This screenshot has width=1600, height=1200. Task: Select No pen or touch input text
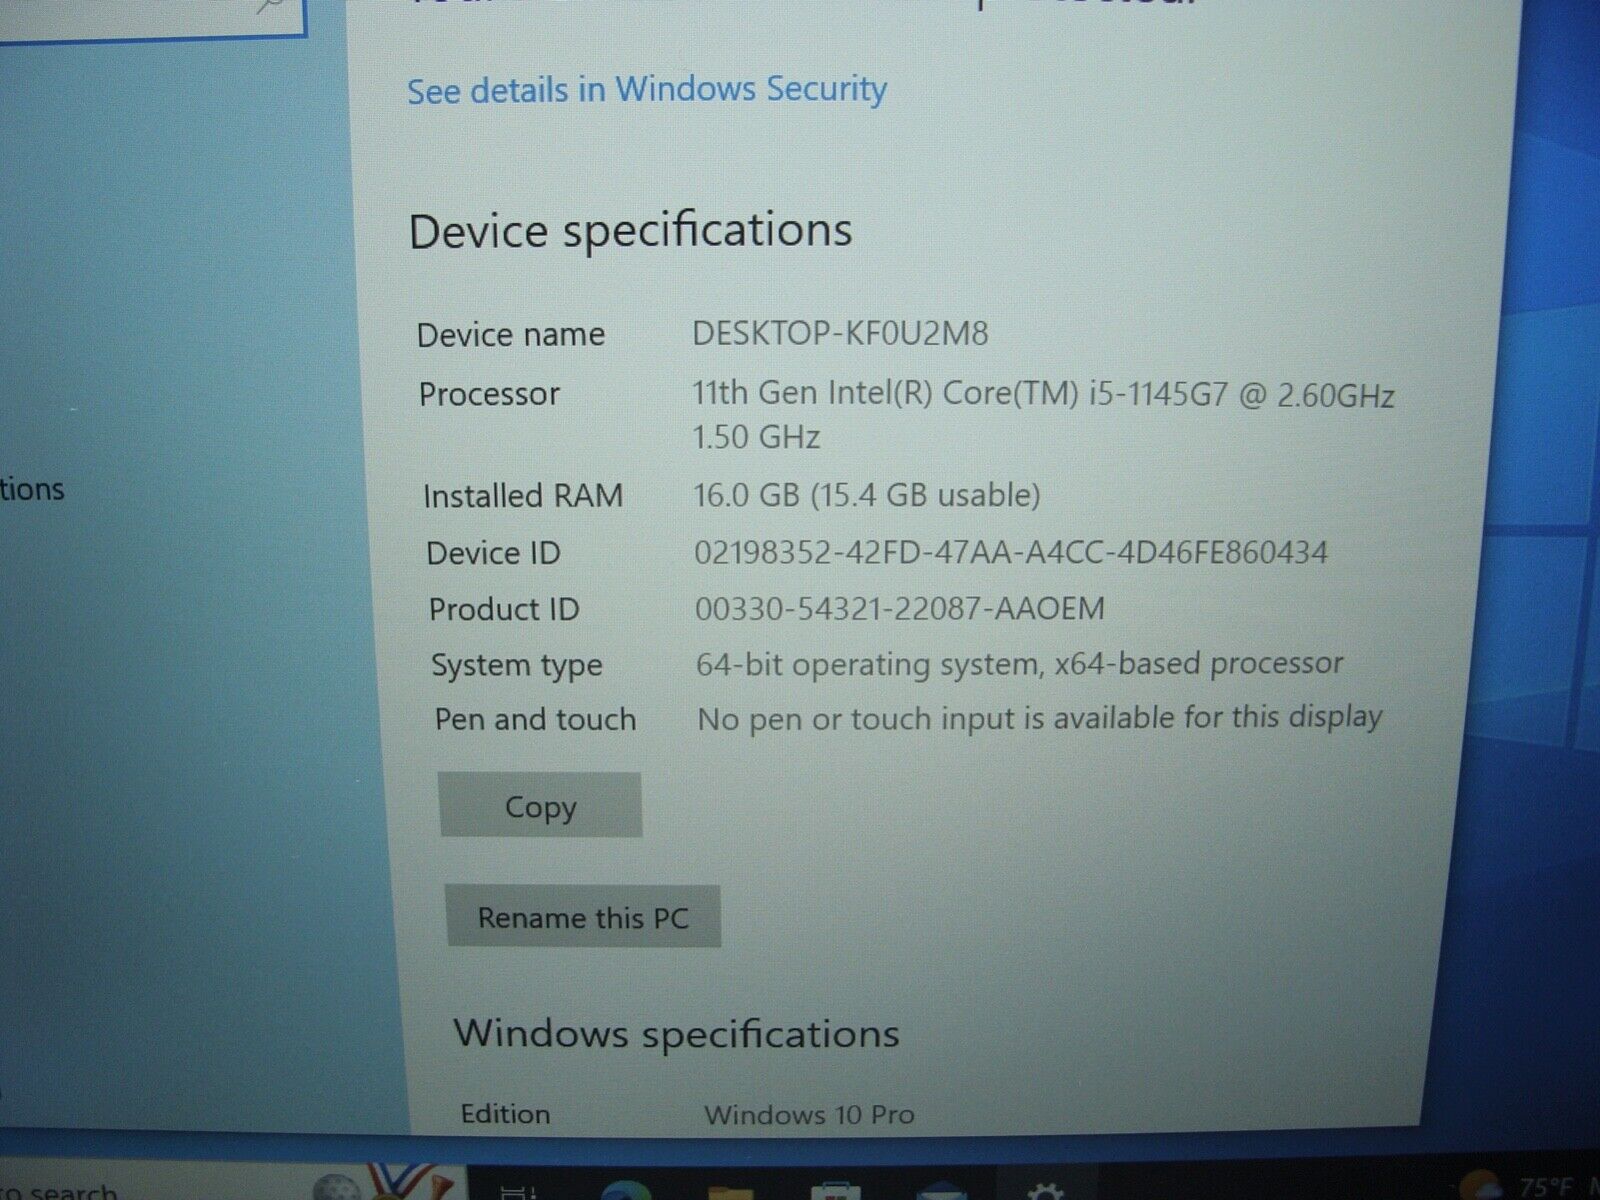coord(1040,718)
